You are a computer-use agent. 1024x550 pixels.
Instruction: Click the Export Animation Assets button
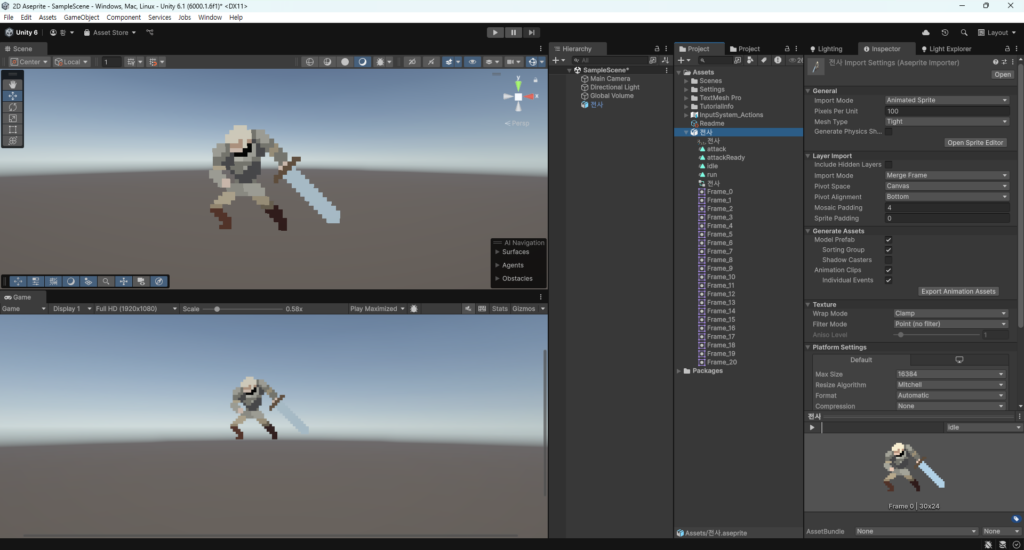click(x=958, y=291)
